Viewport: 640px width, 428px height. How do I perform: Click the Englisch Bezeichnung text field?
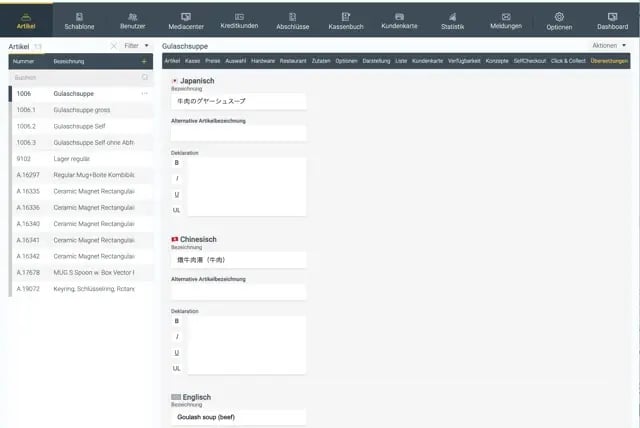[238, 416]
